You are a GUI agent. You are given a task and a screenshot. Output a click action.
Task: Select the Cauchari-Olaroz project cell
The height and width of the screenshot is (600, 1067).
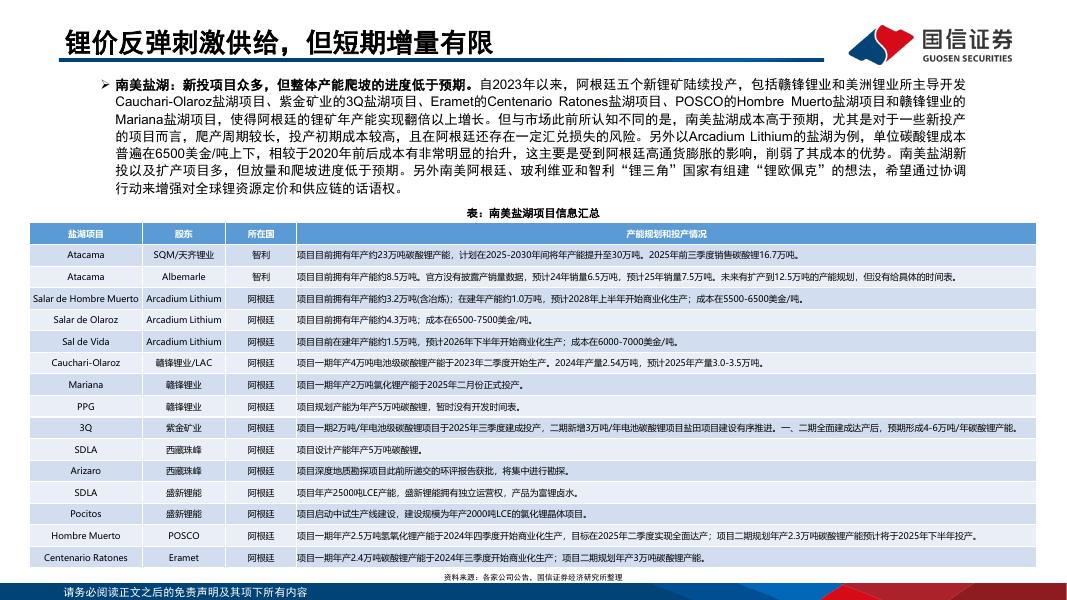click(x=86, y=363)
